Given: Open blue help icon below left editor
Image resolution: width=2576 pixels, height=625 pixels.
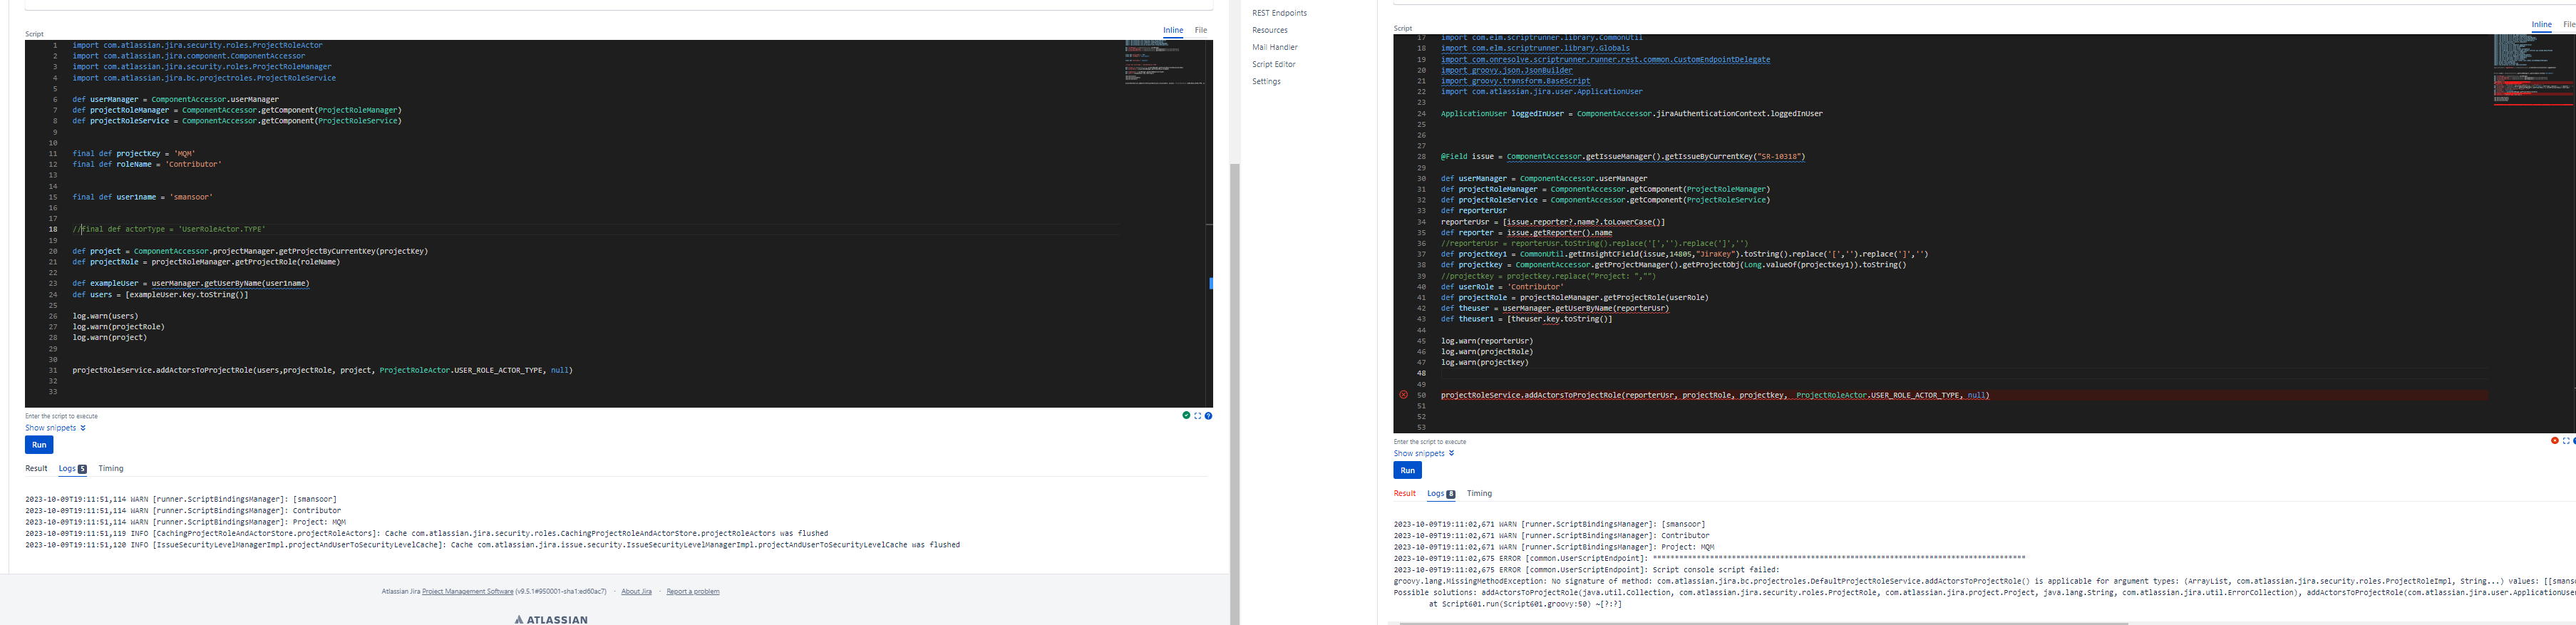Looking at the screenshot, I should click(1208, 415).
